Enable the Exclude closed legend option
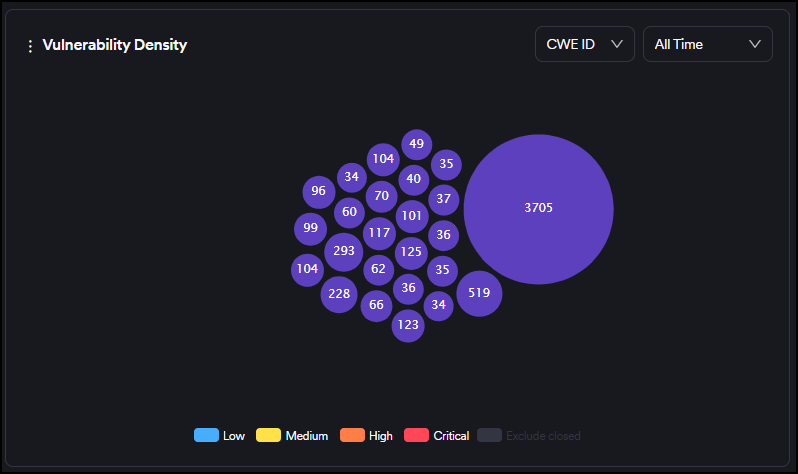This screenshot has height=474, width=798. tap(529, 436)
